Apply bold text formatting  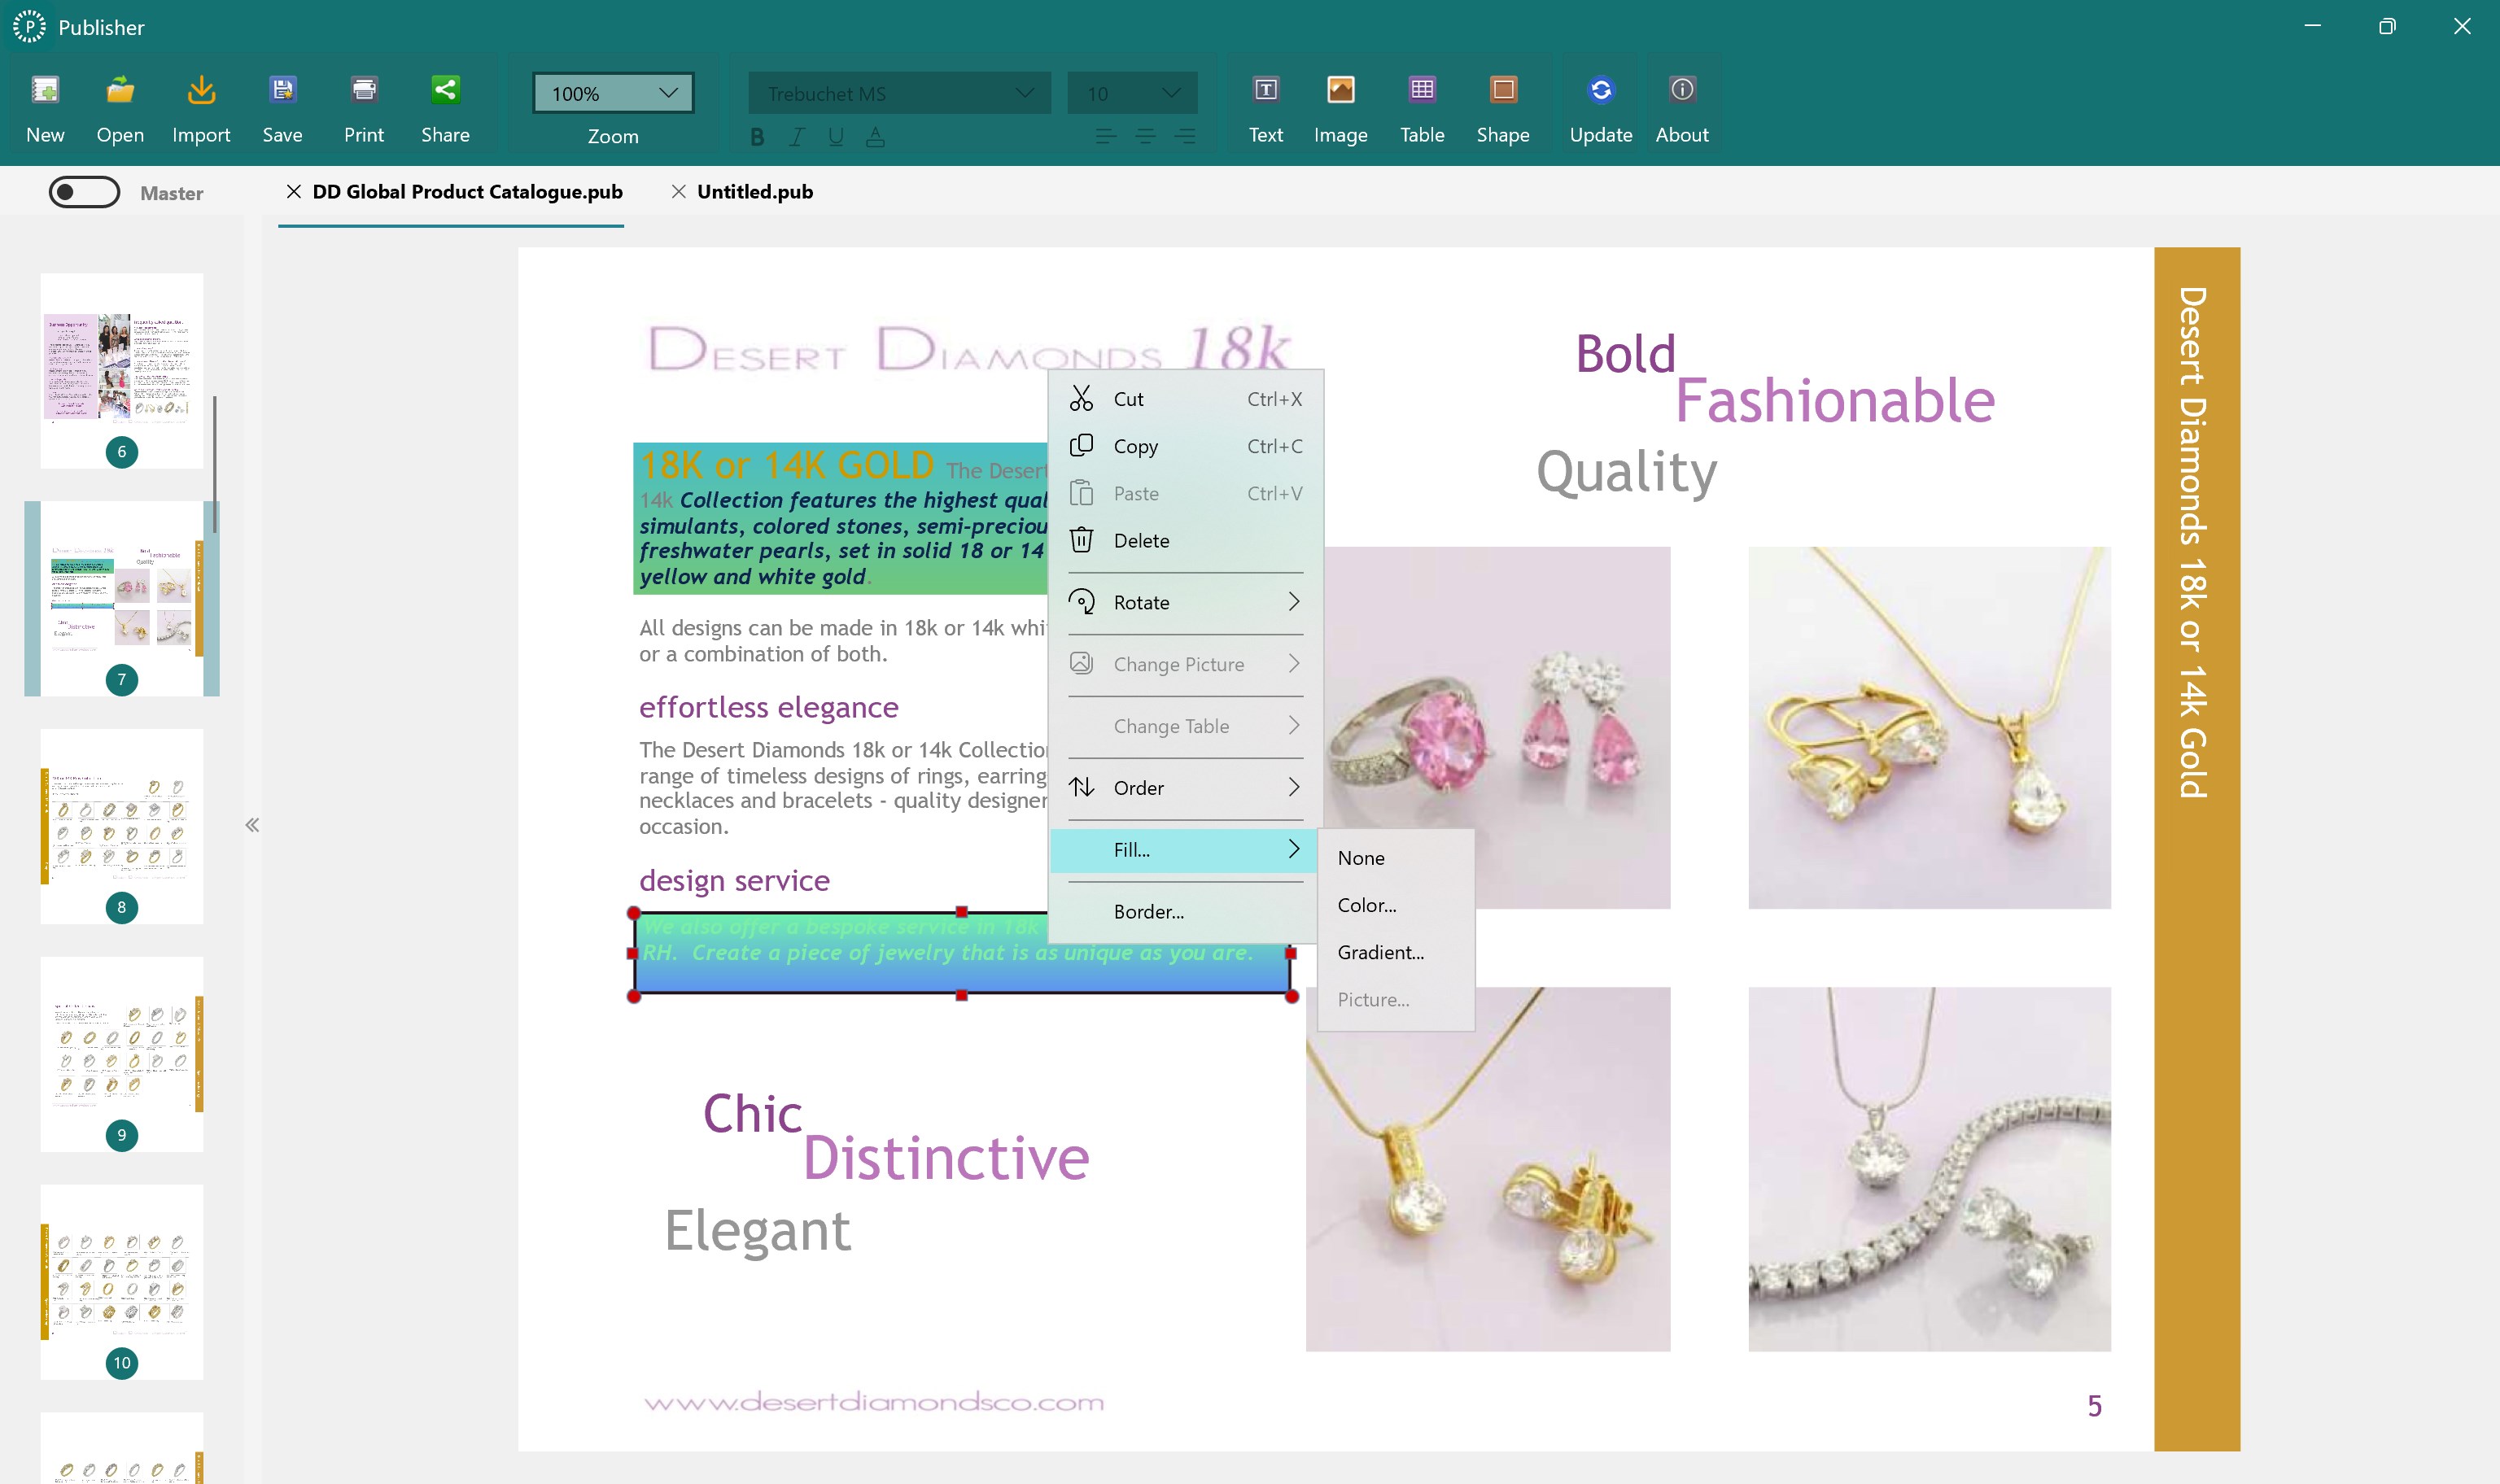(757, 137)
